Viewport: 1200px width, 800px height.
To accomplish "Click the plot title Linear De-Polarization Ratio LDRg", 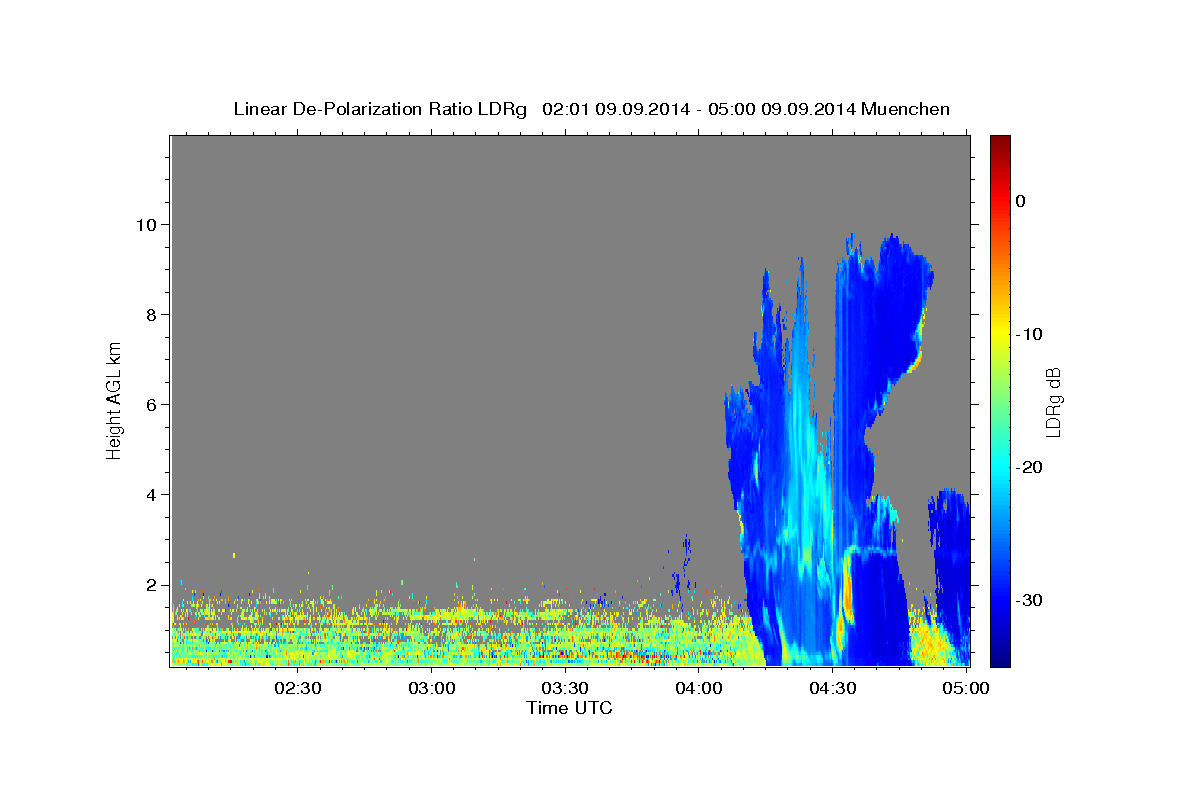I will tap(380, 109).
